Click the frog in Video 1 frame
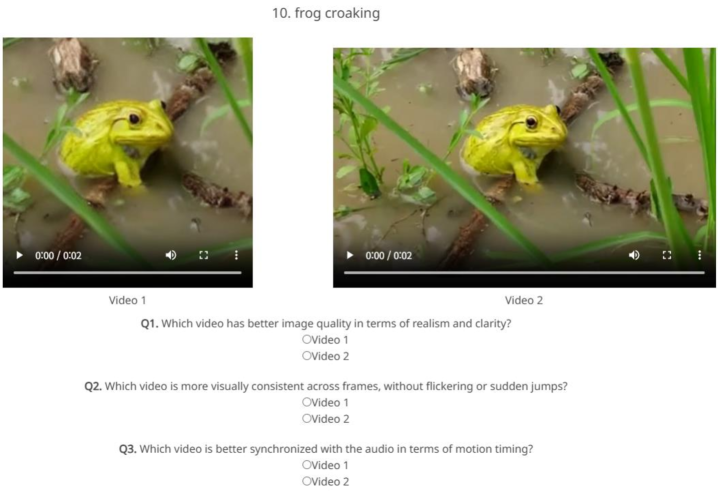Viewport: 718px width, 495px height. pos(117,142)
